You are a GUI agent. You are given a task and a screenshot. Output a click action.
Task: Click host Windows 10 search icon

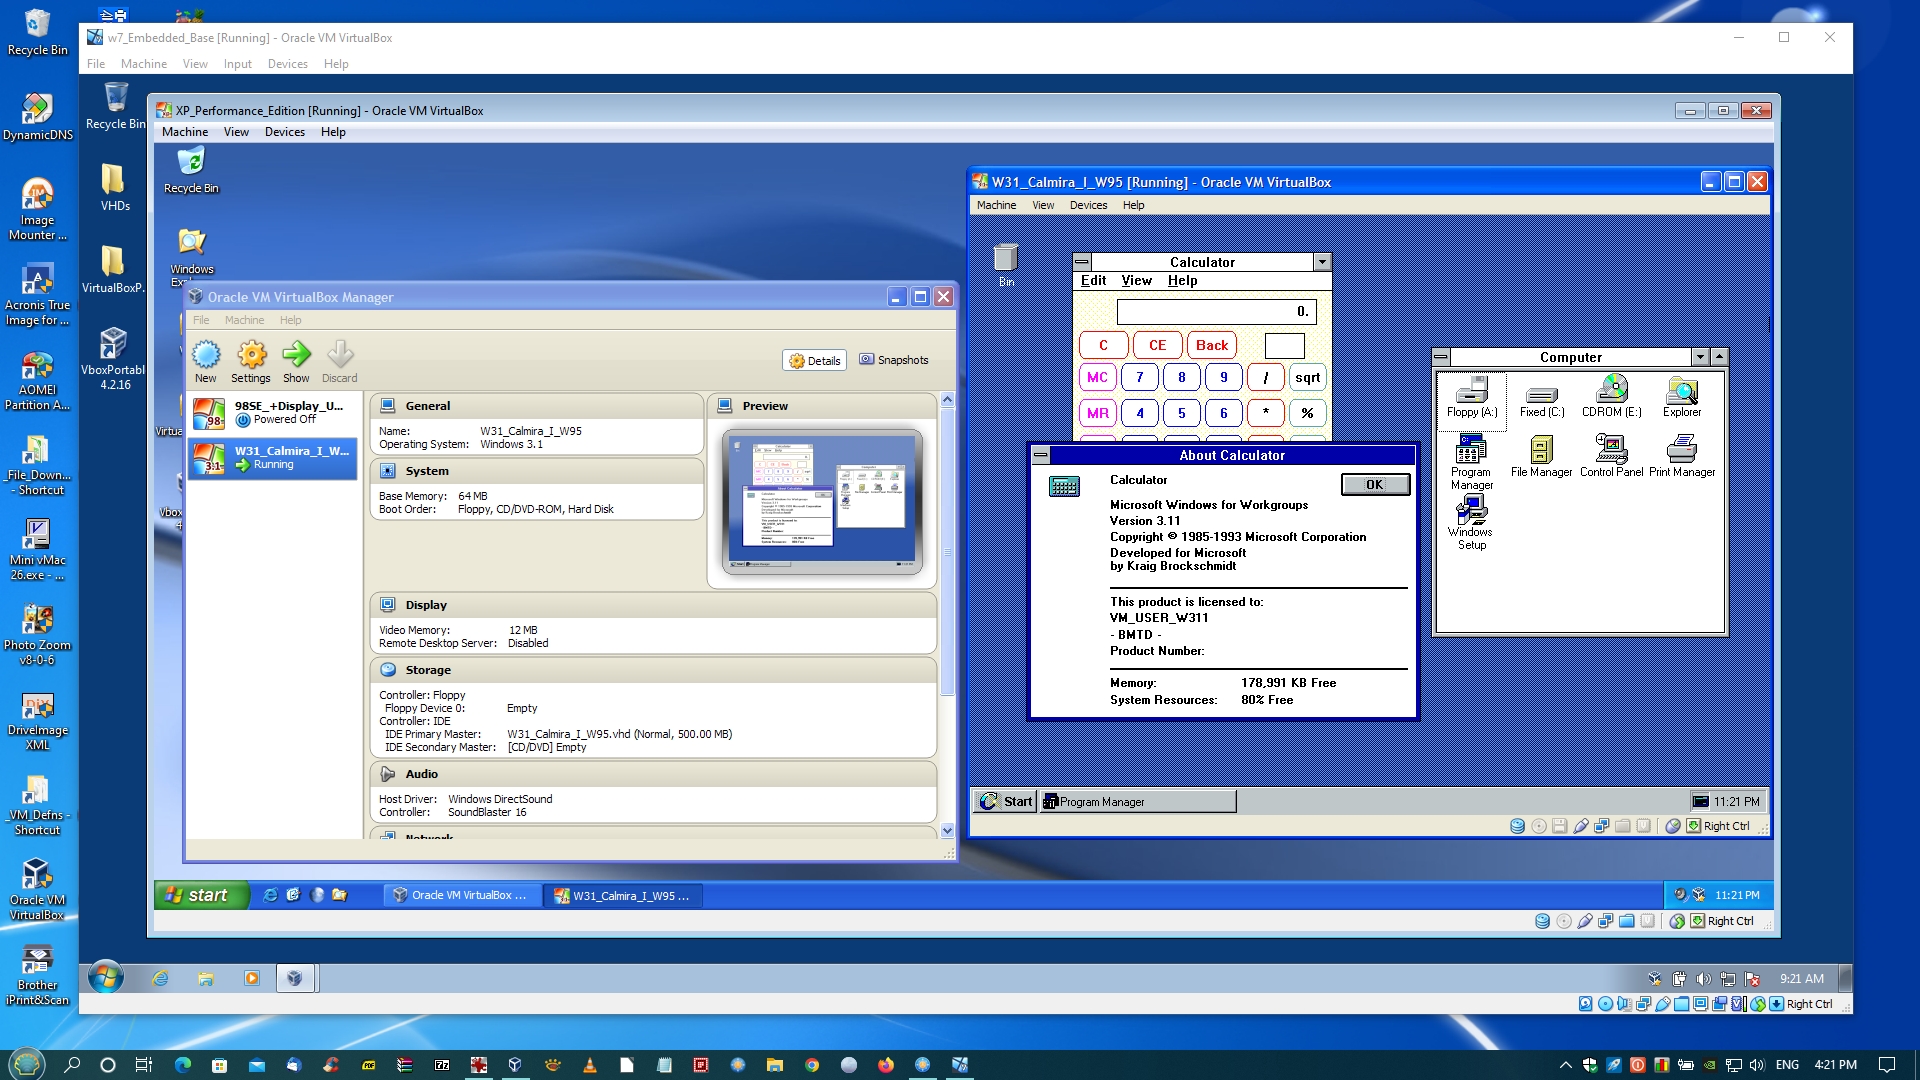click(x=72, y=1064)
